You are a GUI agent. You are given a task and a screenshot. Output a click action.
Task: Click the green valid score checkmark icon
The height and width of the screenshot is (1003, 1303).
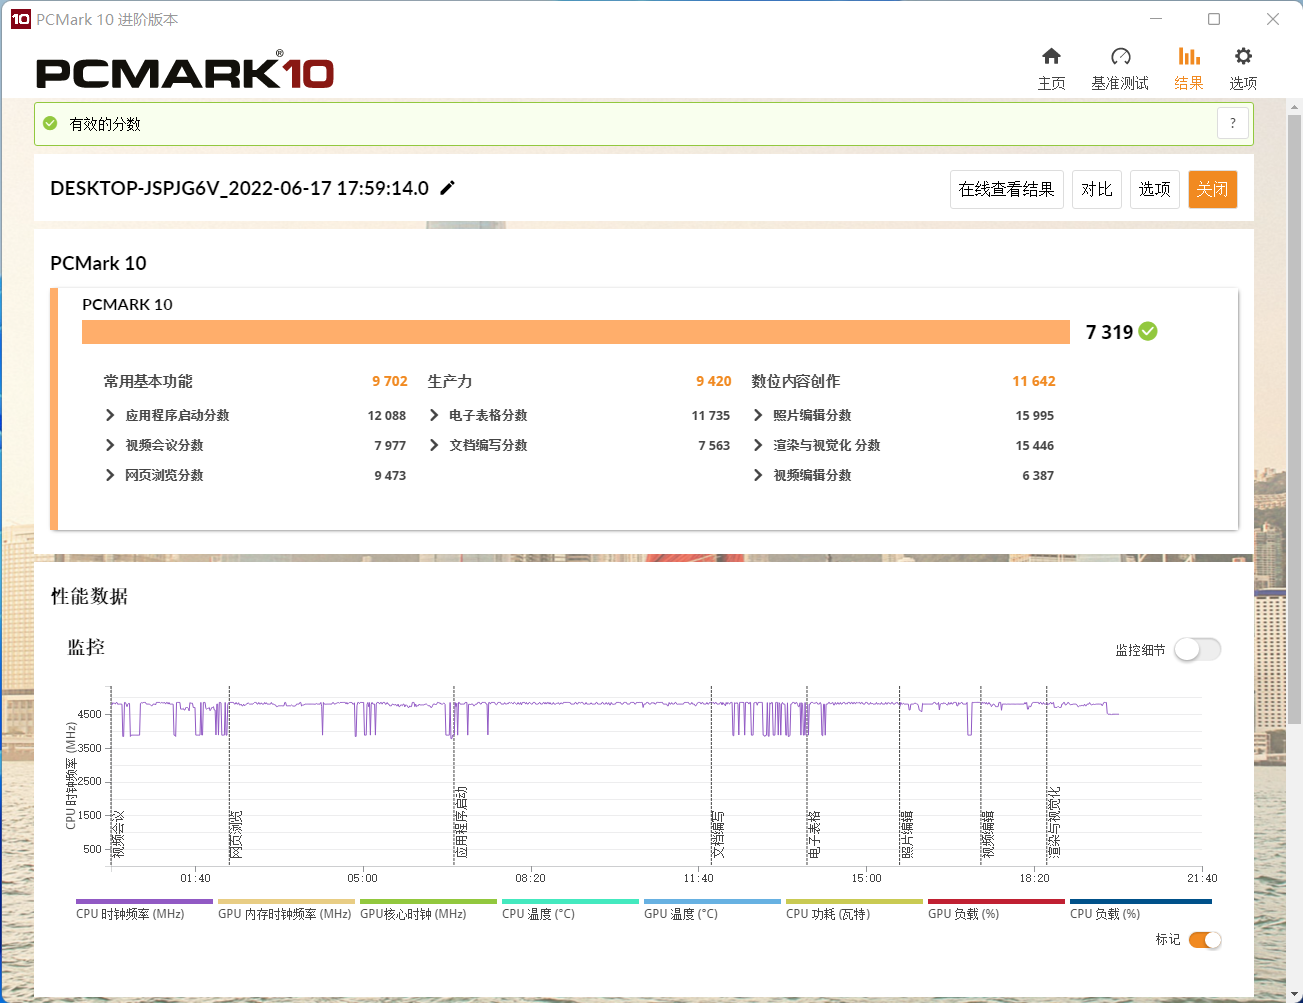point(50,124)
